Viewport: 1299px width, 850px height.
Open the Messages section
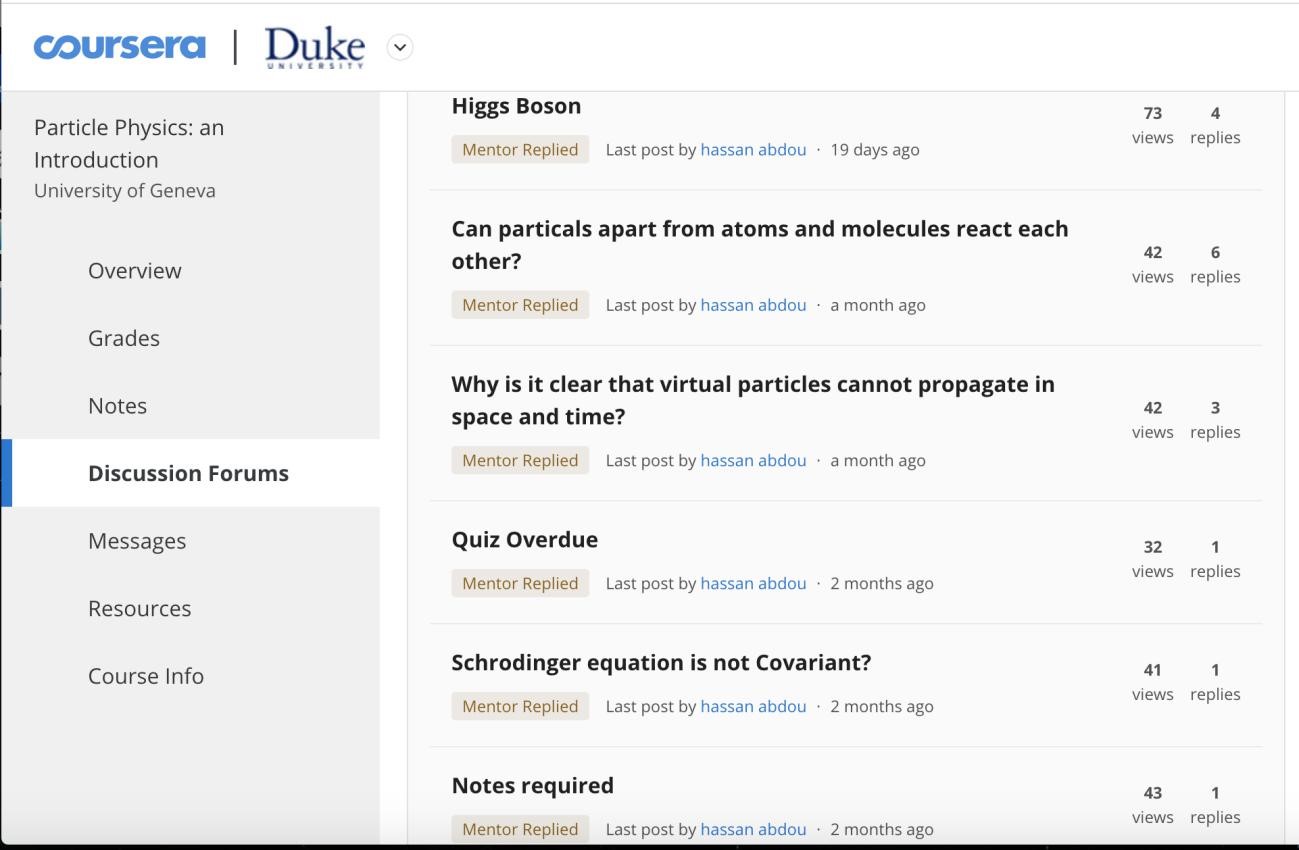[x=136, y=540]
